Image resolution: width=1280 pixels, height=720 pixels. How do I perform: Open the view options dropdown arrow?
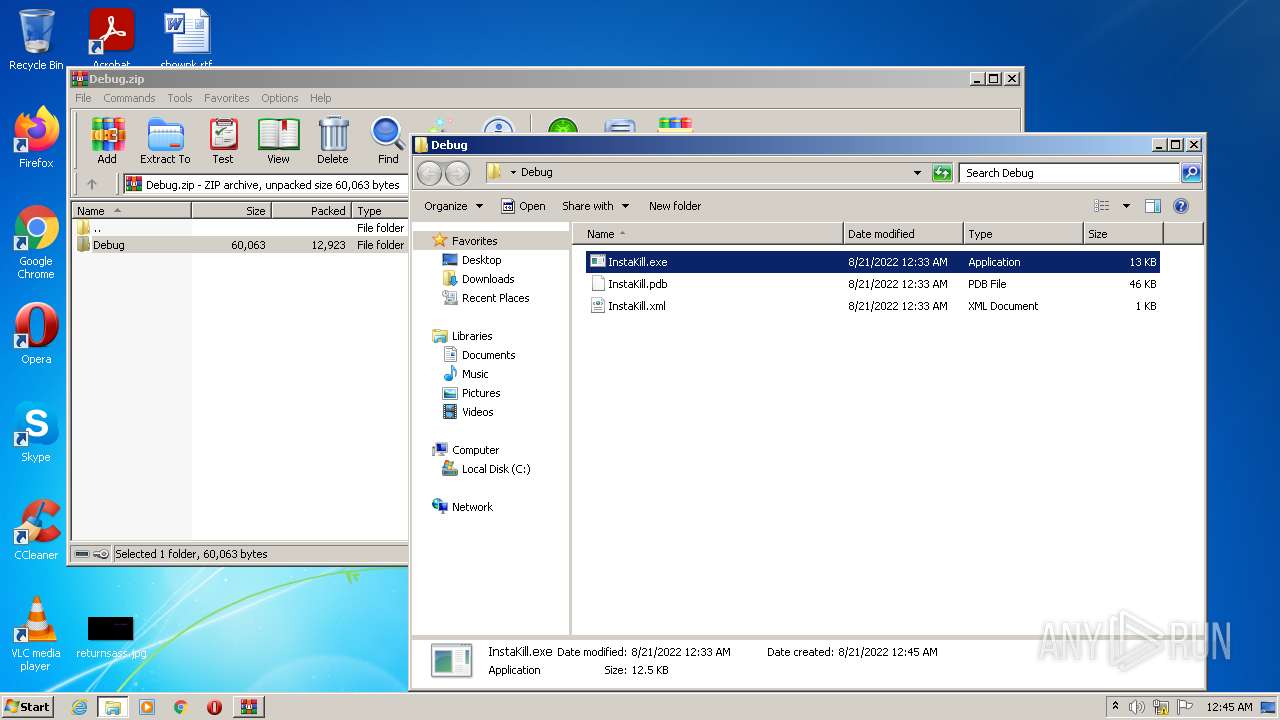(x=1126, y=206)
